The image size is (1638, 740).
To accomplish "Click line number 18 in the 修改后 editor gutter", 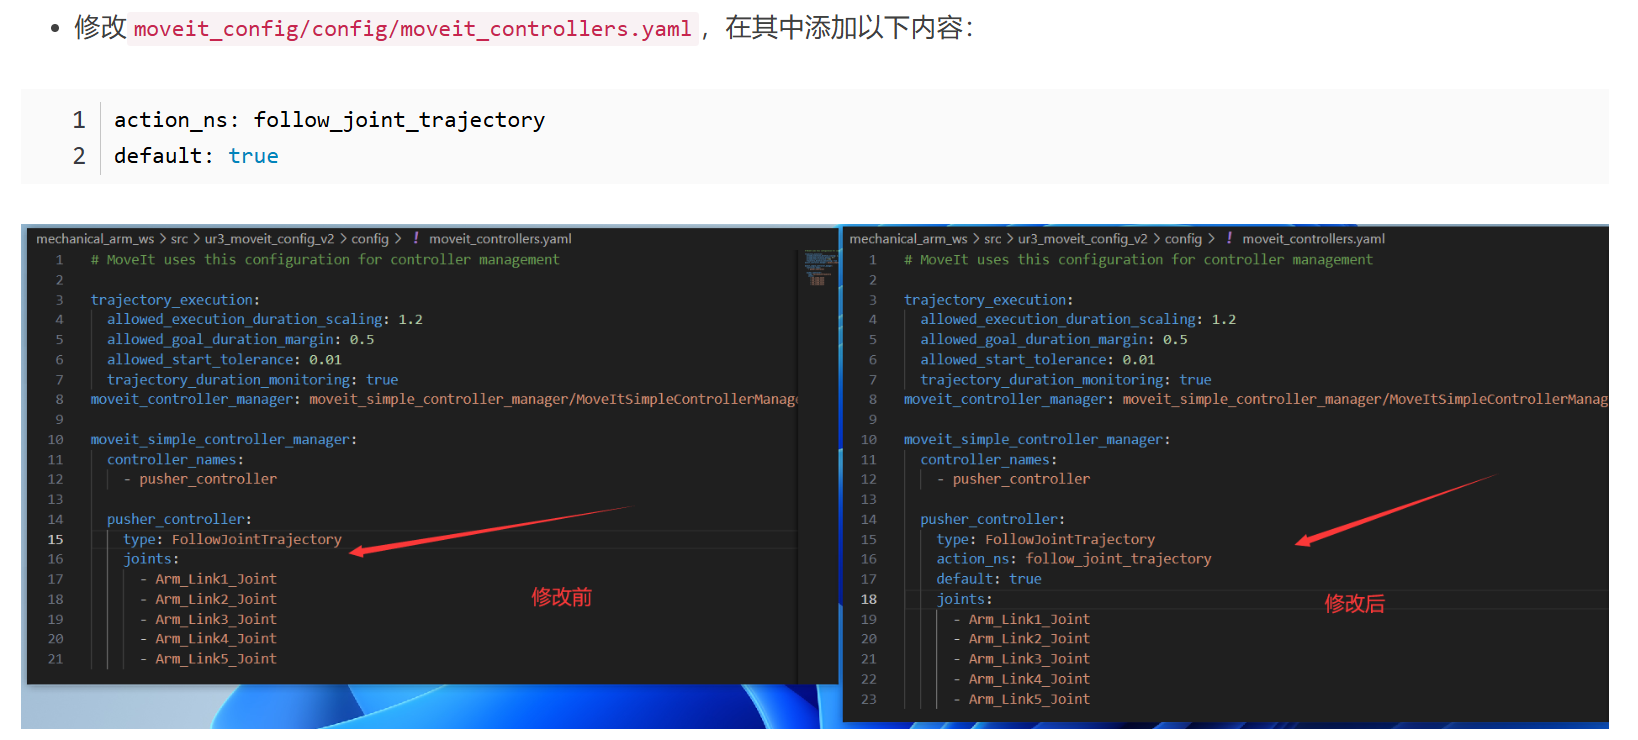I will point(868,600).
